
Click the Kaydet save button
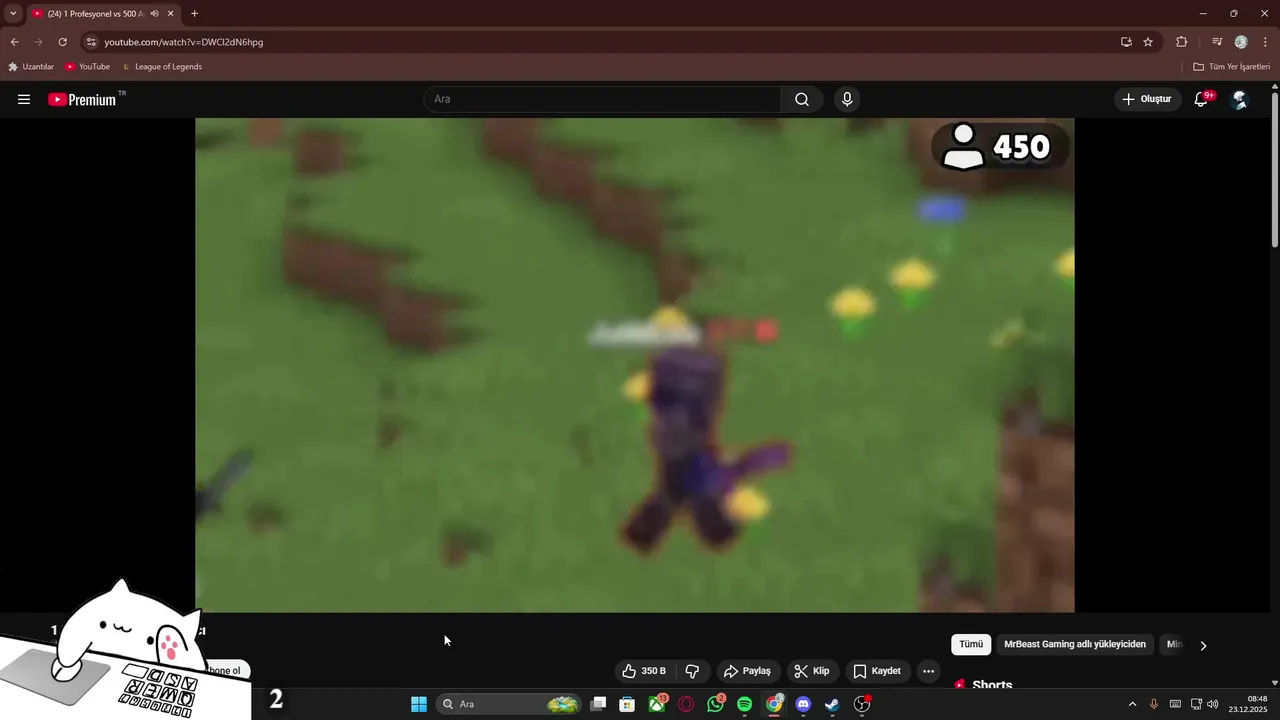click(877, 671)
